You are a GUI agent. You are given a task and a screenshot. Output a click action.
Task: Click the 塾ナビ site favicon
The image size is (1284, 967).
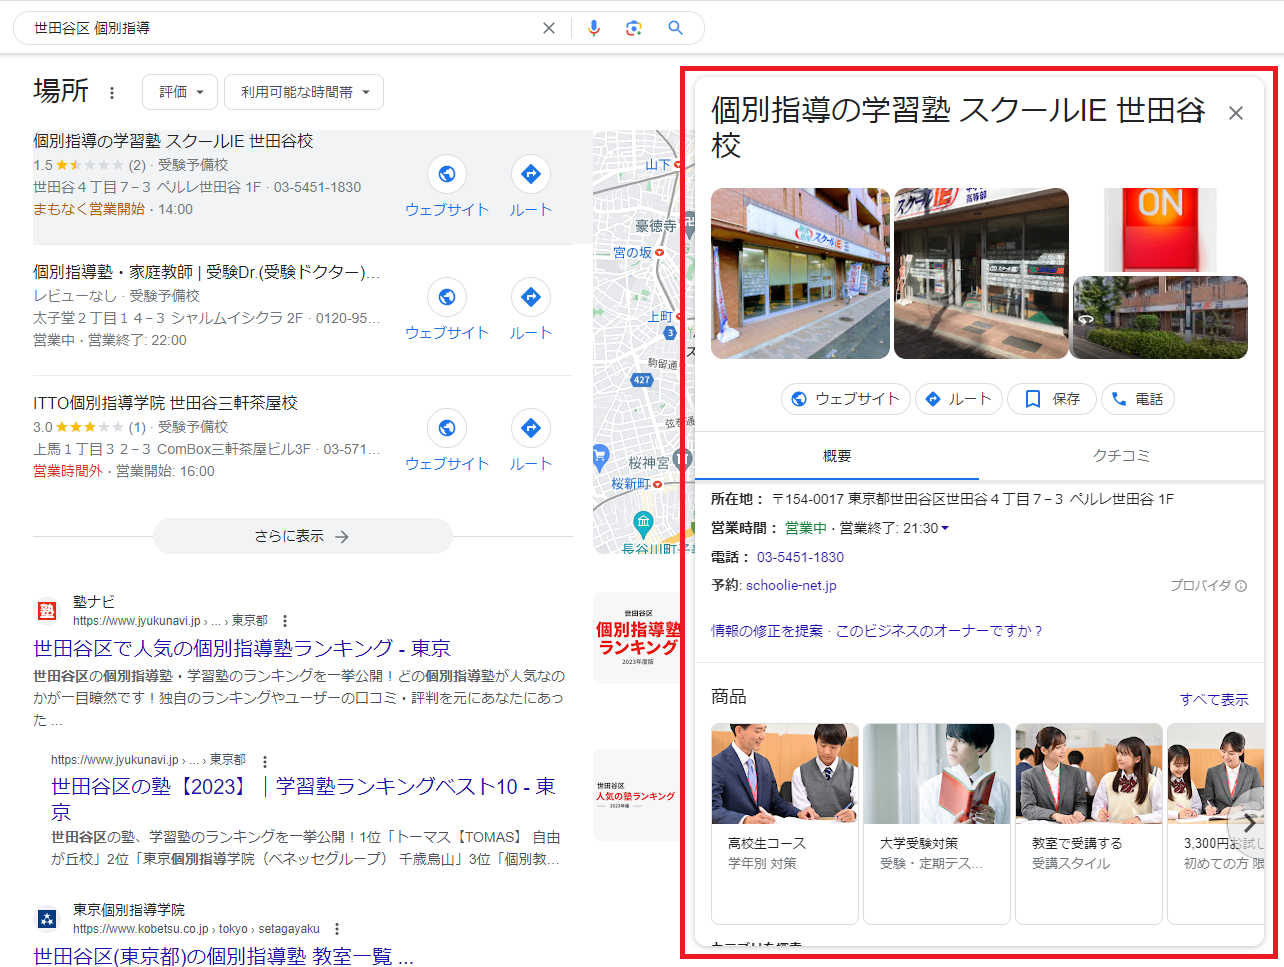point(47,610)
